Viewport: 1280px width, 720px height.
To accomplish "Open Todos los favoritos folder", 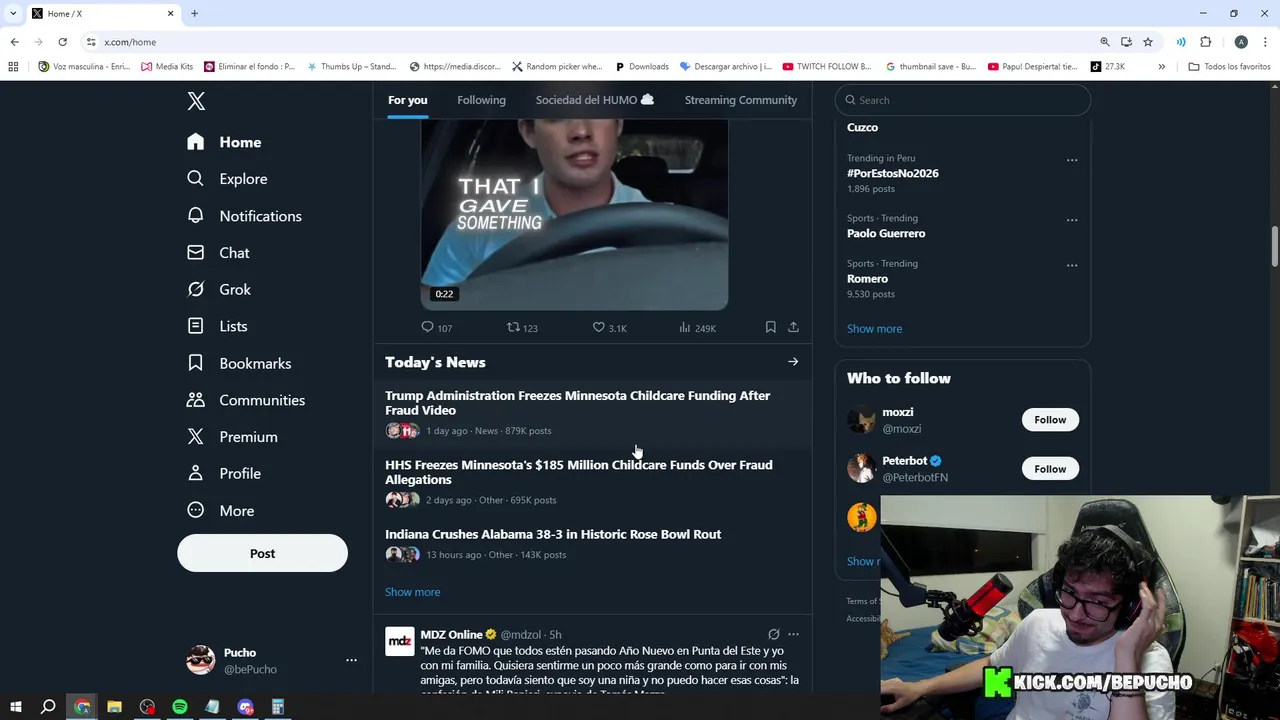I will click(x=1229, y=67).
